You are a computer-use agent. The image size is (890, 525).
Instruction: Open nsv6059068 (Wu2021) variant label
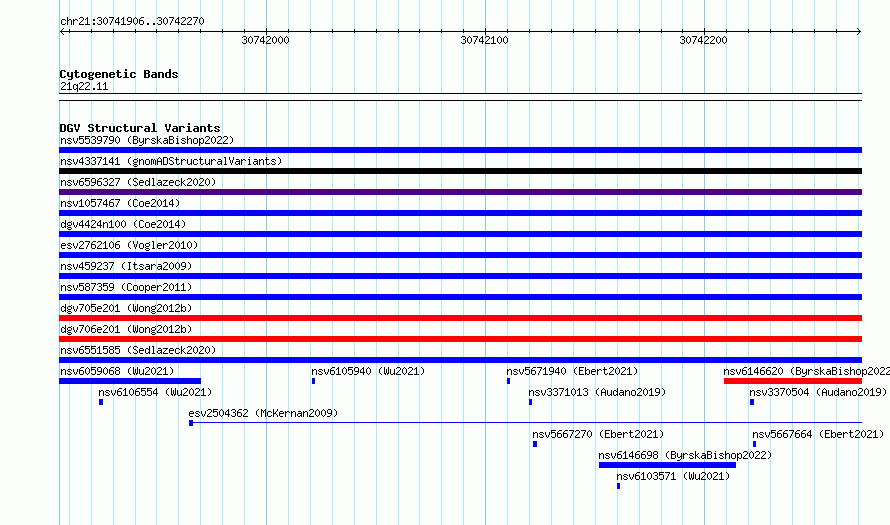[x=117, y=371]
